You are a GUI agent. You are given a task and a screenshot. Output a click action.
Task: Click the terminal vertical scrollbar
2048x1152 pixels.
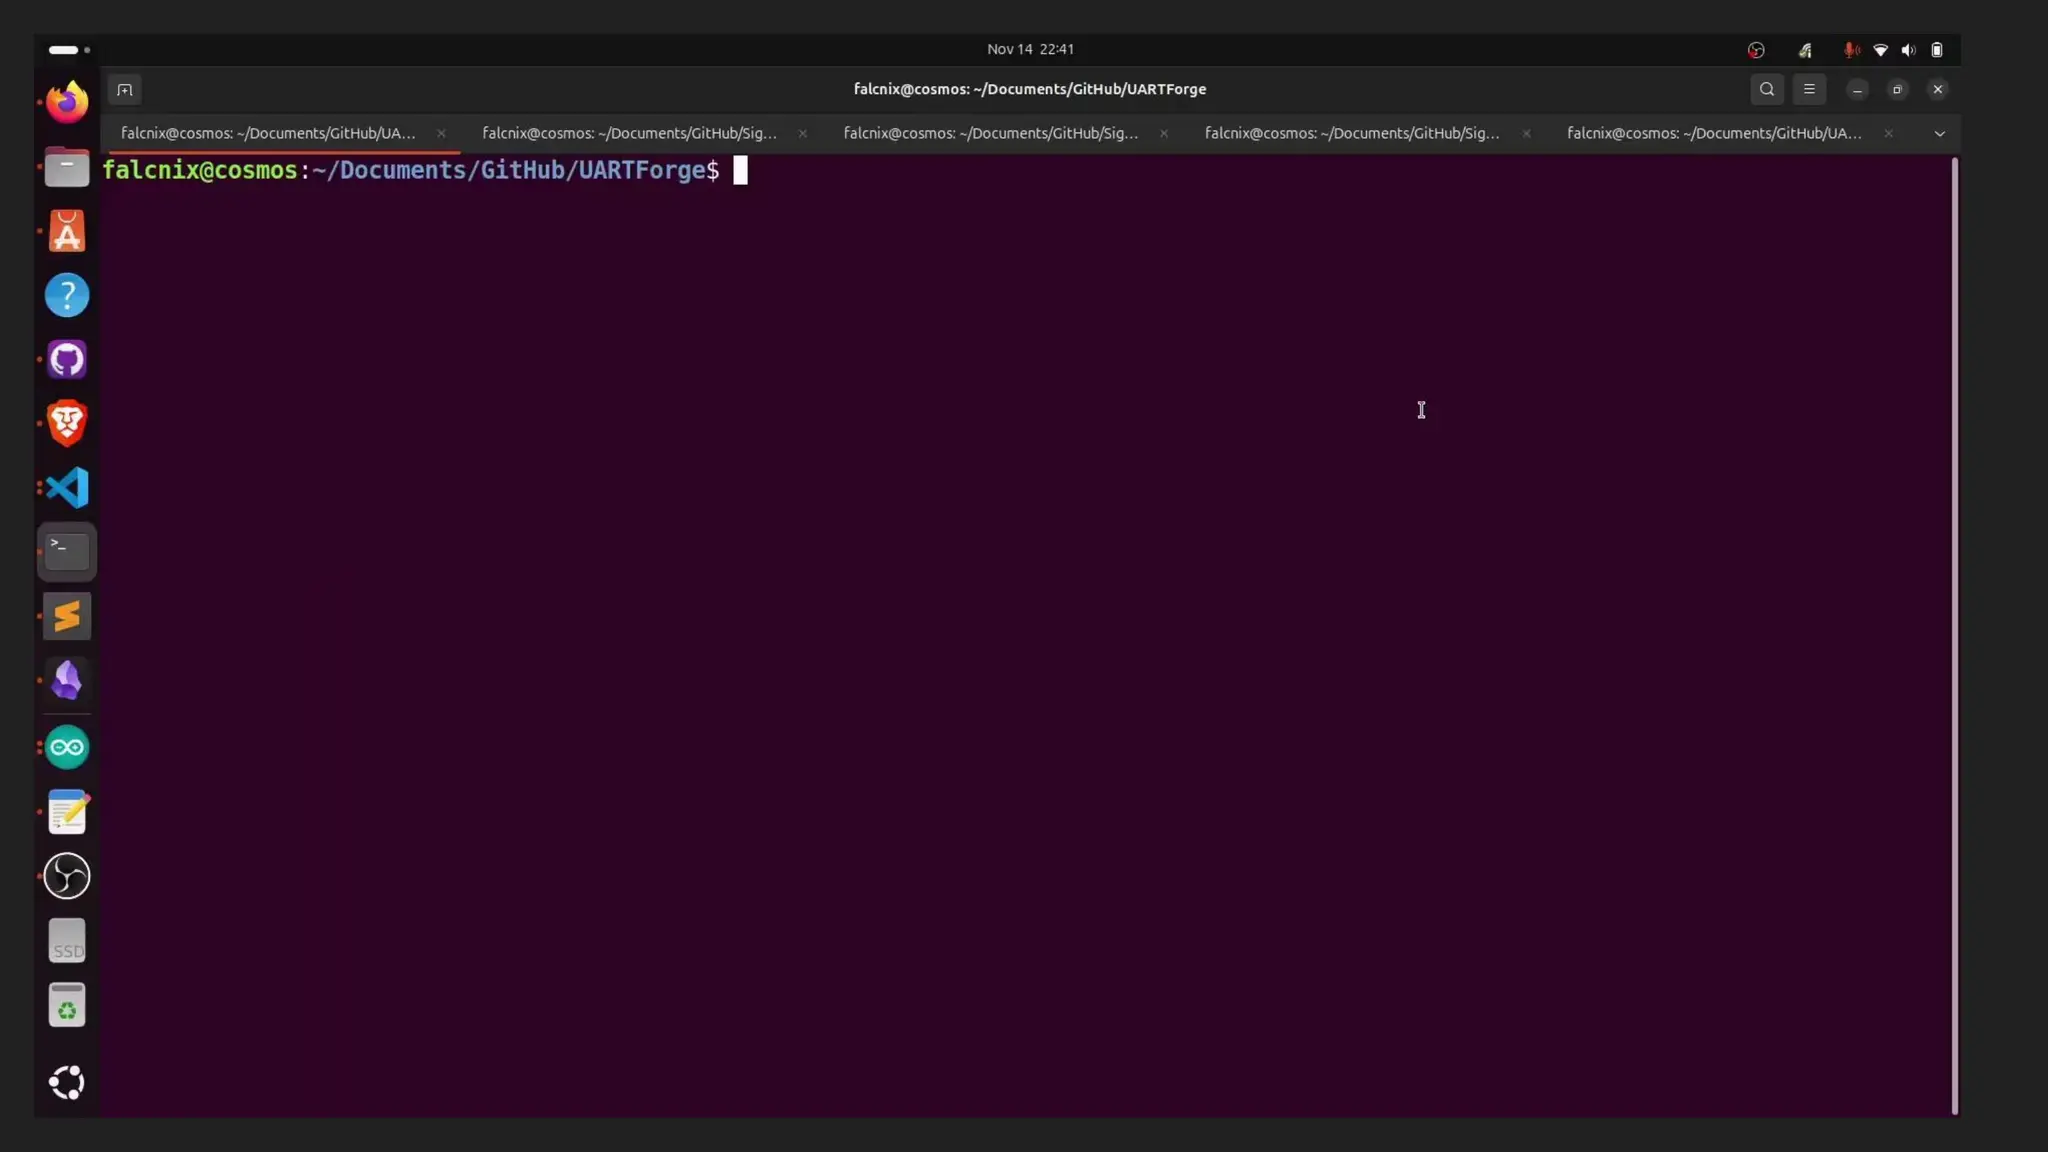(x=1954, y=636)
